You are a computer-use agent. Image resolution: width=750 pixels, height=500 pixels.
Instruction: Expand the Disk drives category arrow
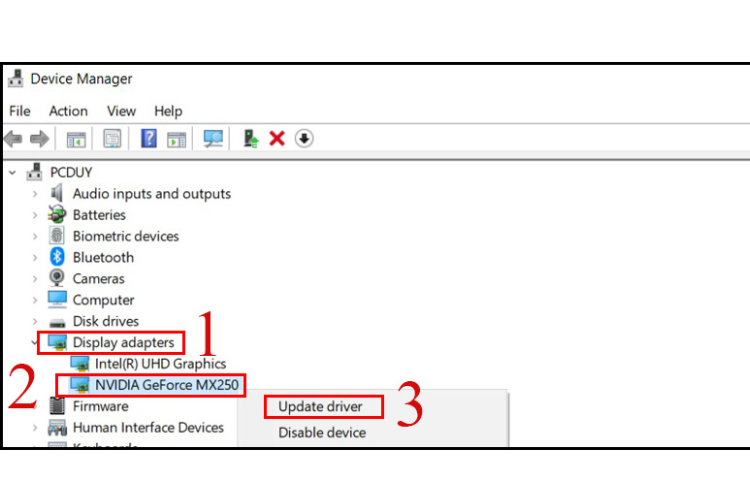(x=35, y=321)
